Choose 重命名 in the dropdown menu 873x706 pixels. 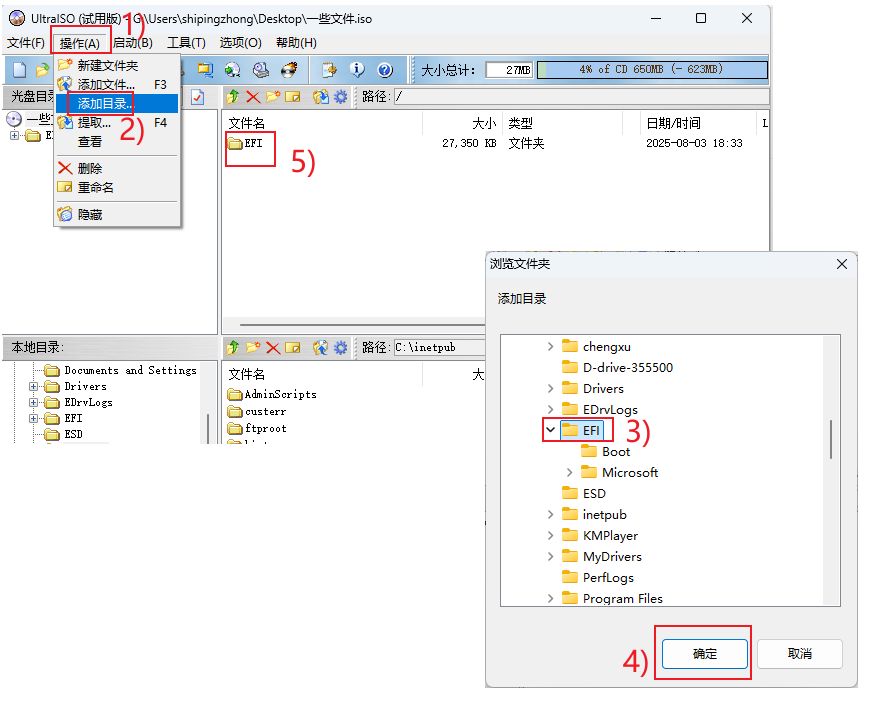(96, 187)
